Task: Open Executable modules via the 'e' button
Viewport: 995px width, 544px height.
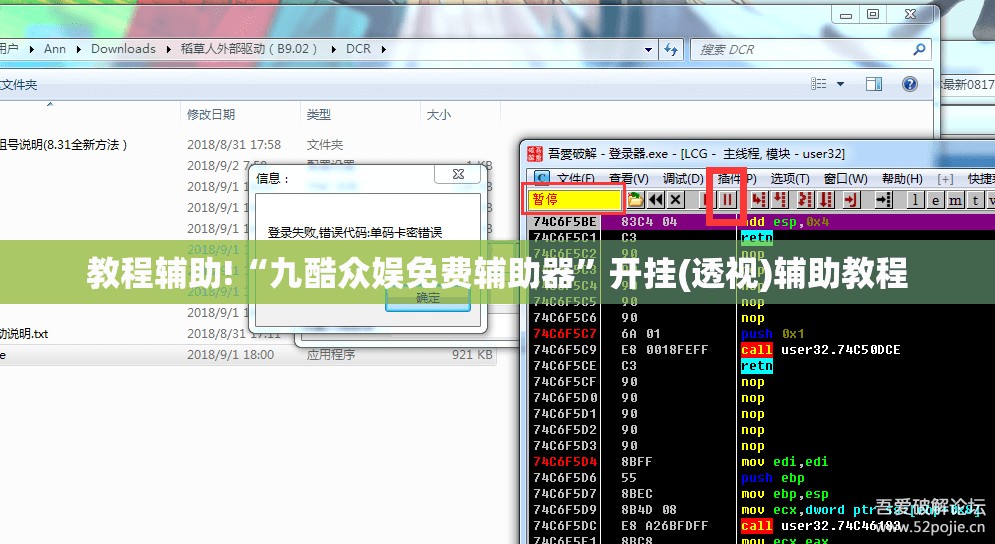Action: (935, 200)
